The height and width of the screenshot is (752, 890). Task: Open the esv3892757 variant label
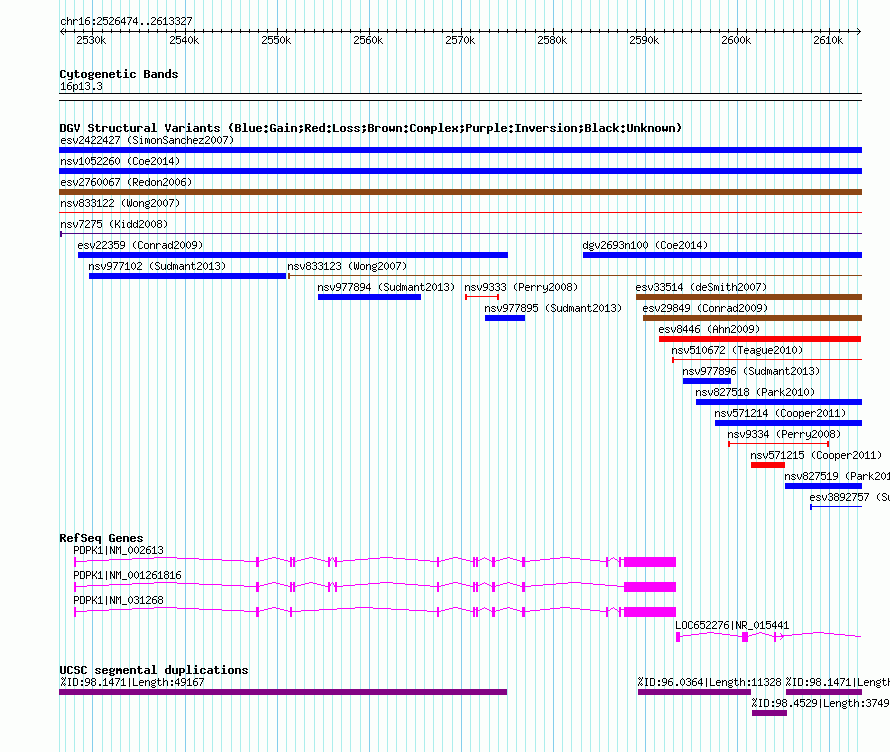(849, 497)
